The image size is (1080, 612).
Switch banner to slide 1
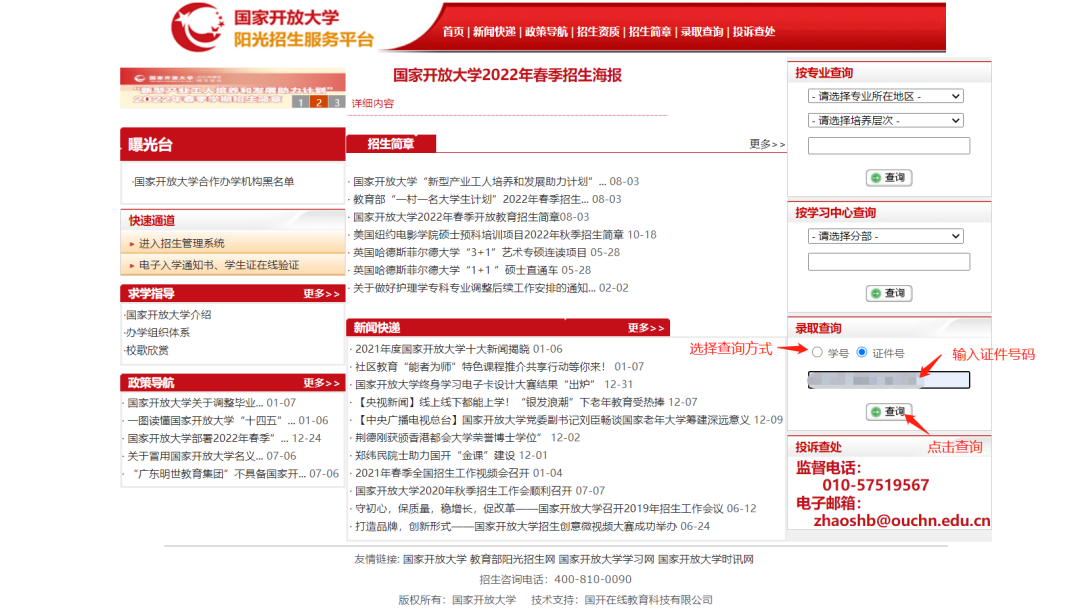[301, 102]
